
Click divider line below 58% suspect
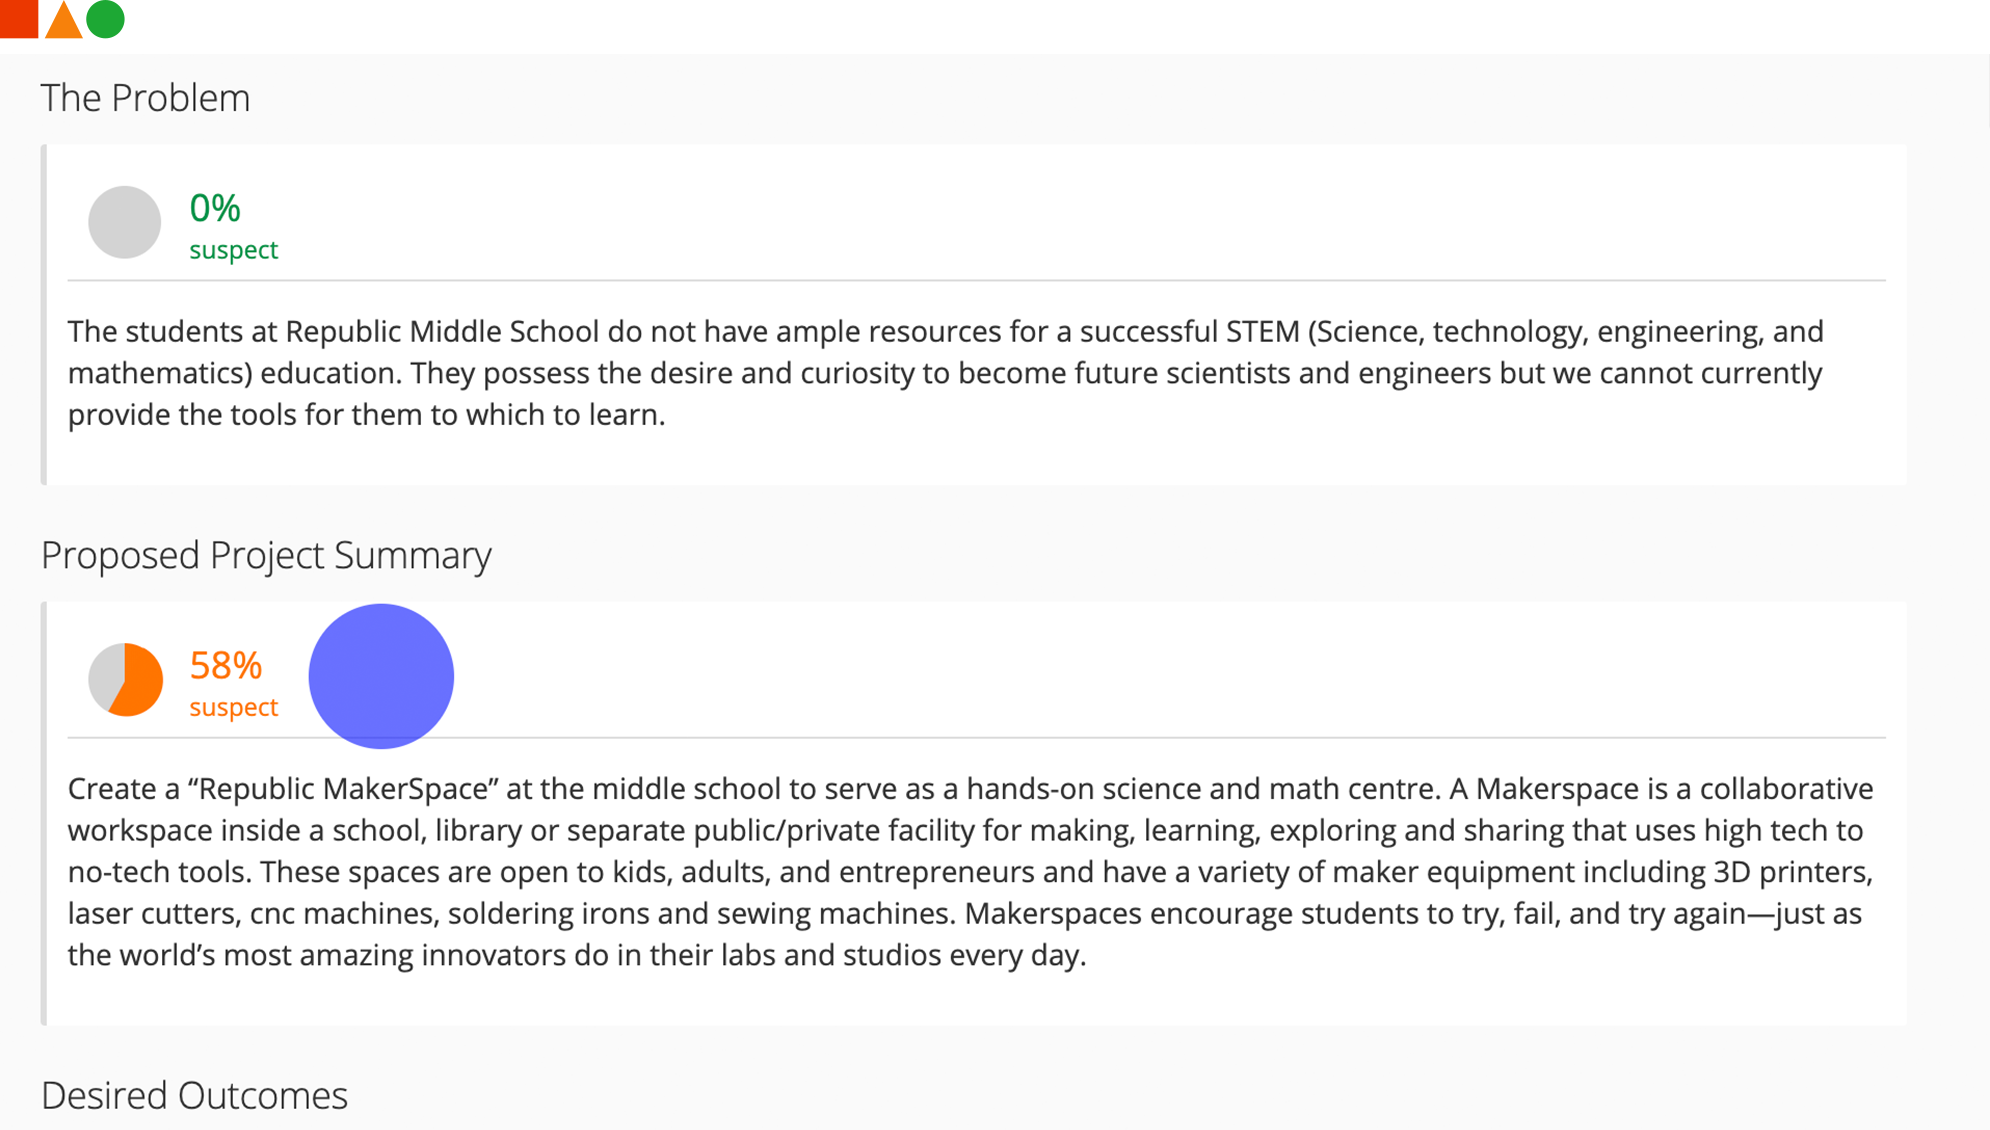coord(1100,738)
